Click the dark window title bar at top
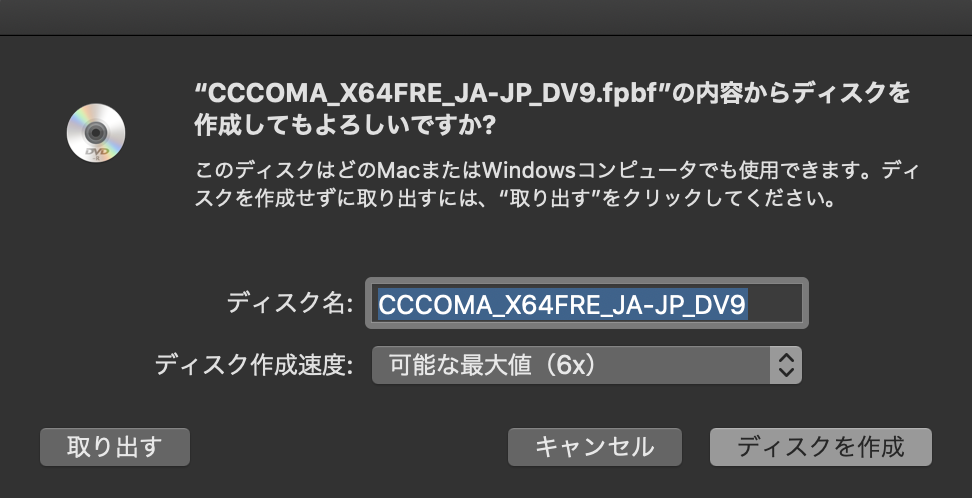Viewport: 972px width, 498px height. coord(486,17)
